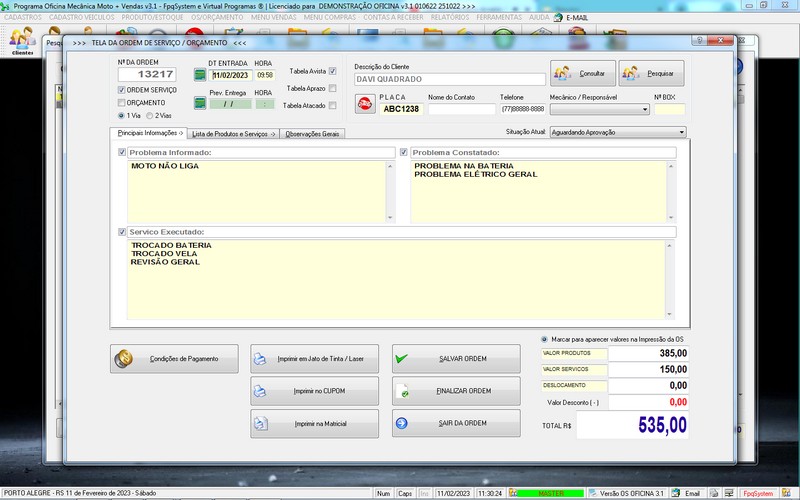This screenshot has height=500, width=800.
Task: Click the Prev. Entrega date field
Action: coord(230,104)
